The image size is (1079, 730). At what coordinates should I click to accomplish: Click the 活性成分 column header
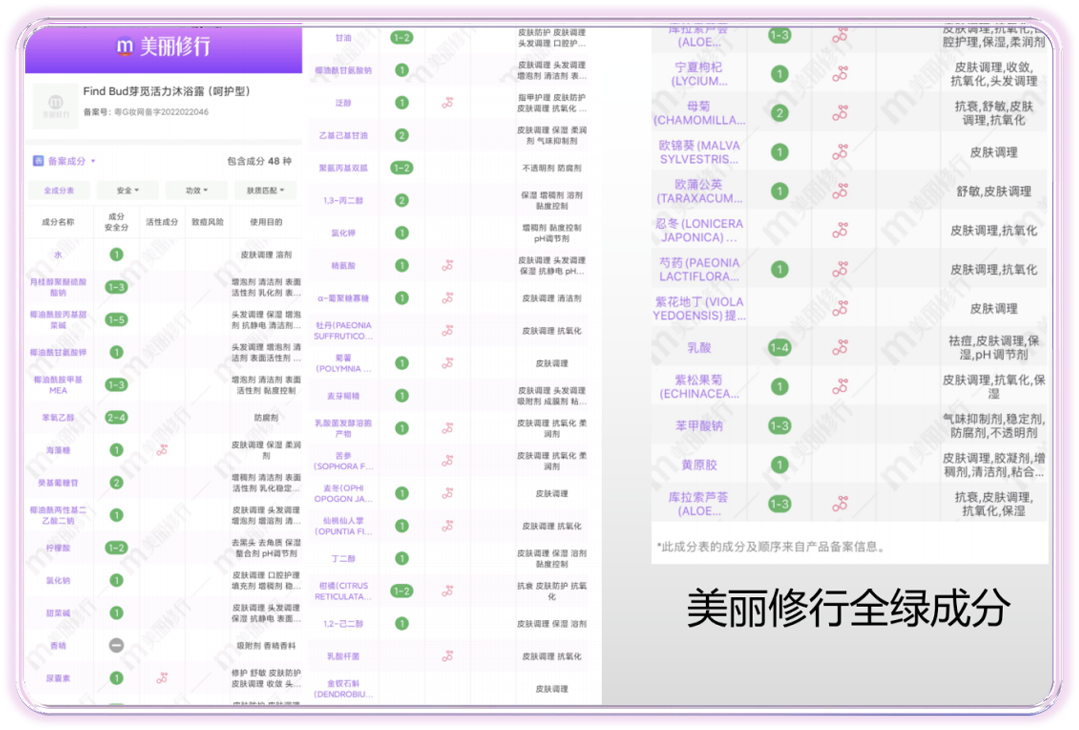coord(162,222)
